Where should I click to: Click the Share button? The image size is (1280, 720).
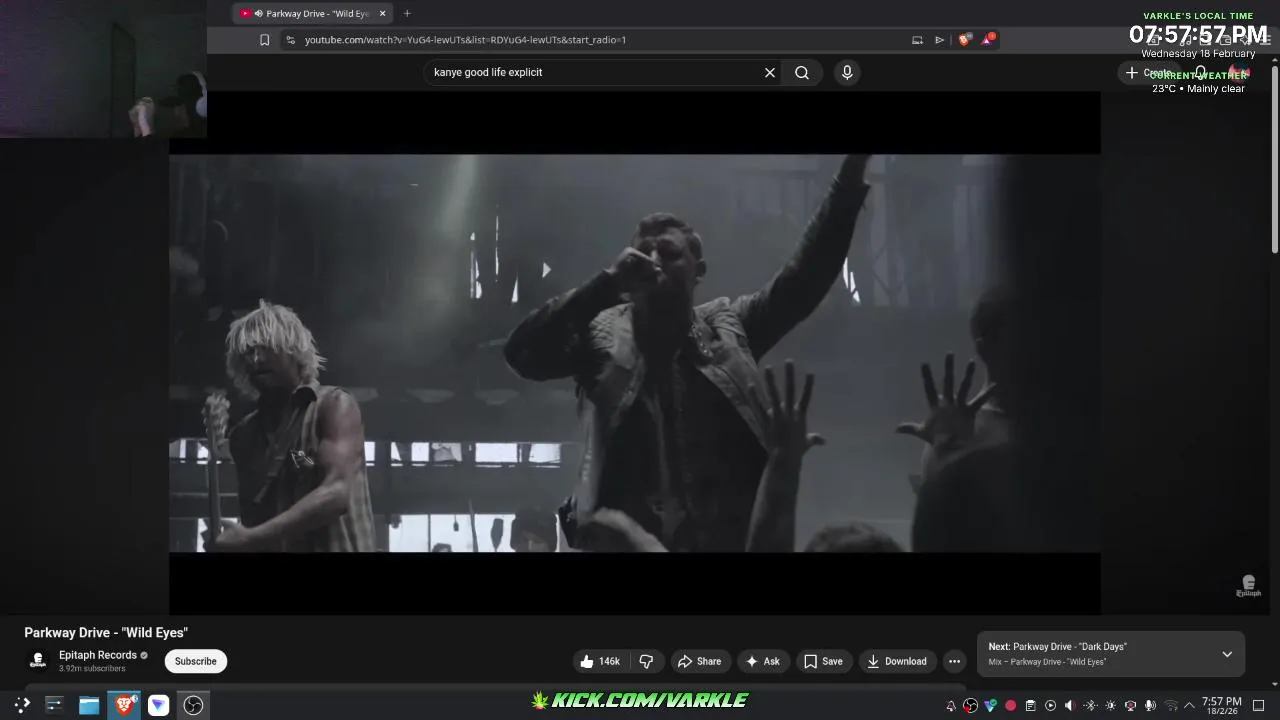(699, 661)
